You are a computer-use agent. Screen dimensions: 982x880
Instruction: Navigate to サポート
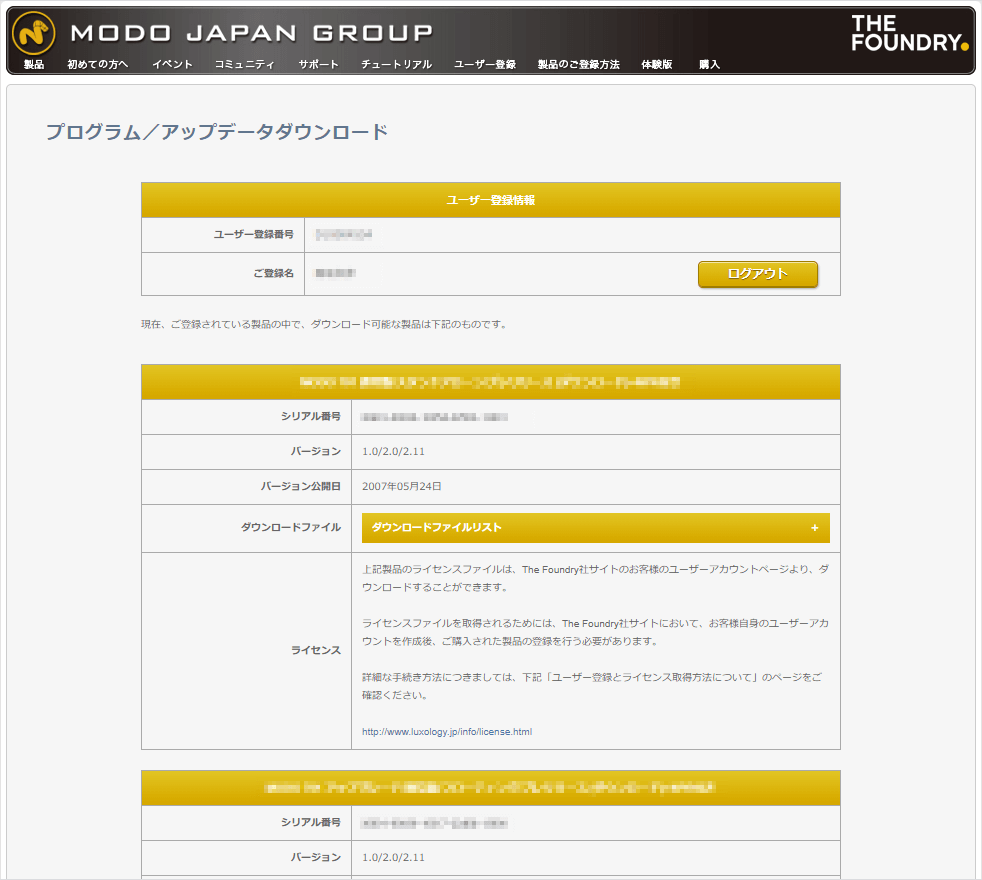click(318, 65)
